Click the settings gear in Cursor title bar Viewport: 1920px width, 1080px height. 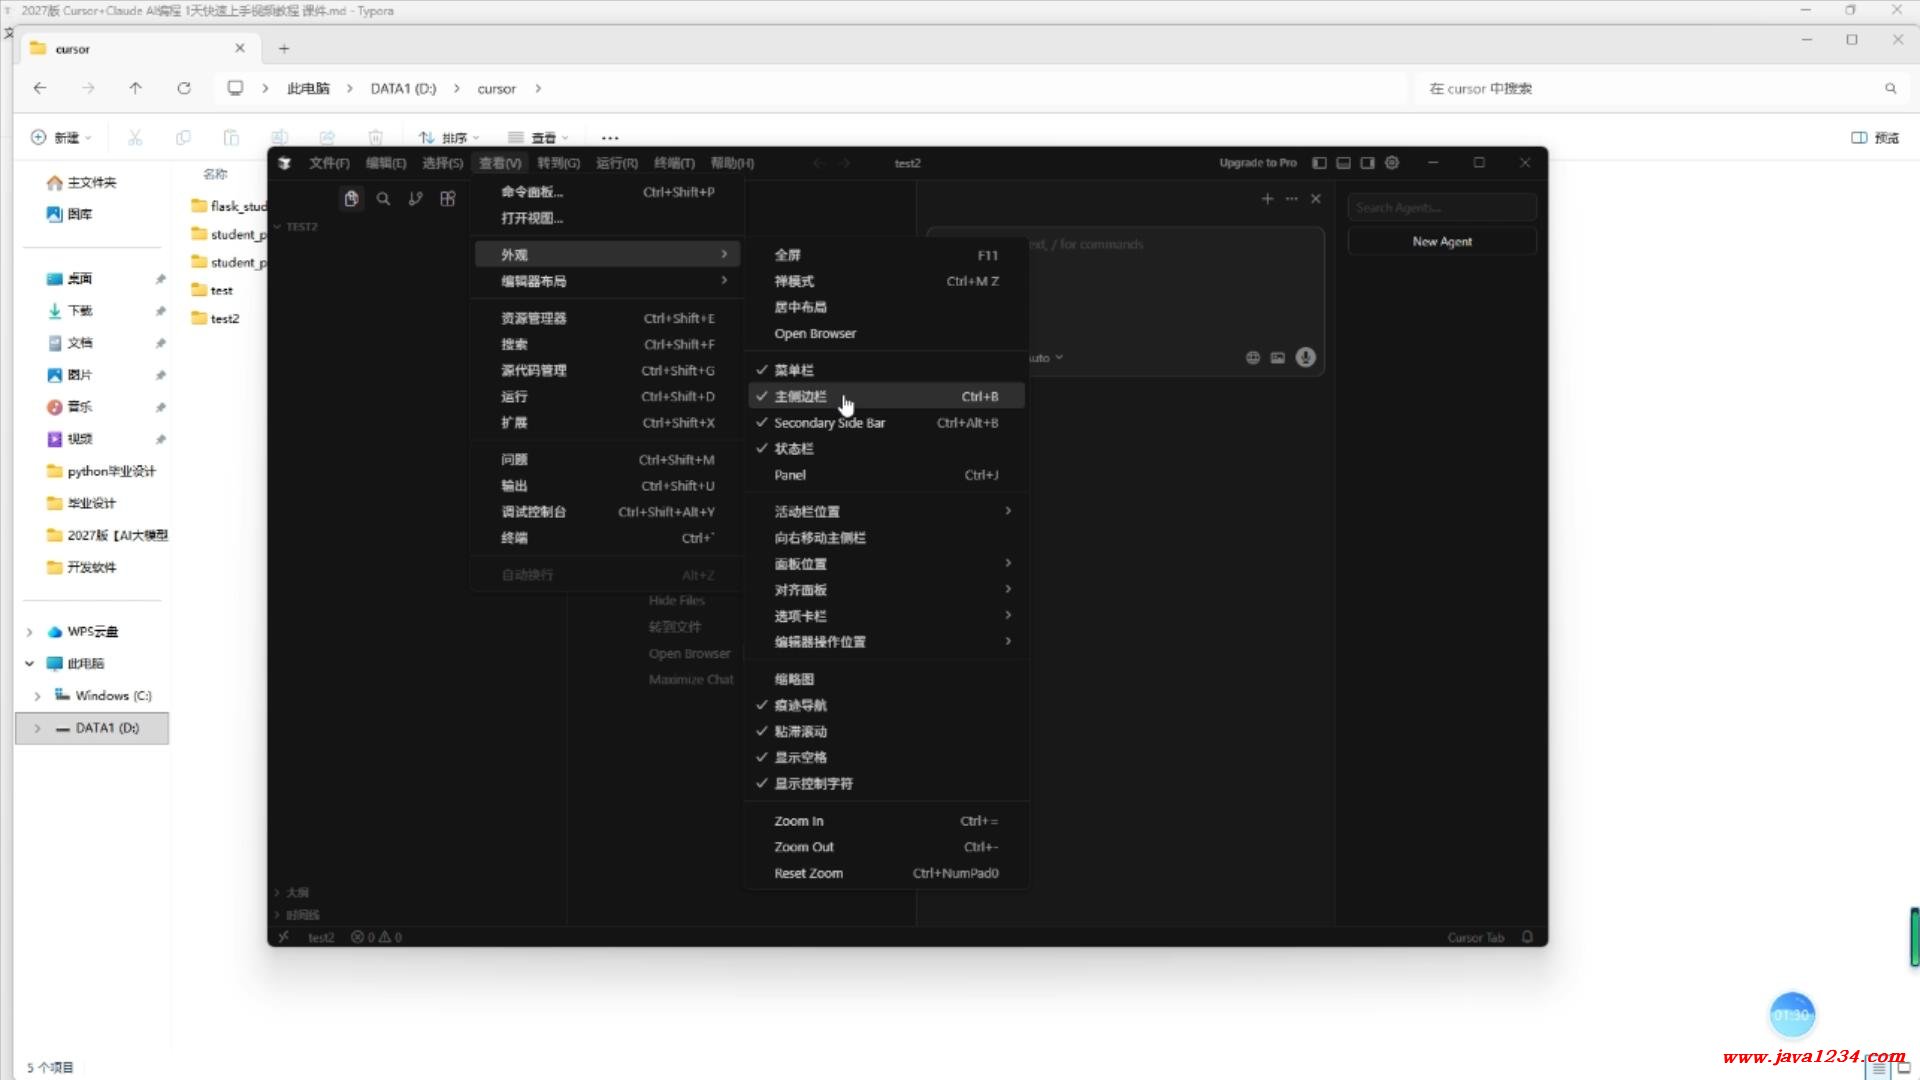pos(1392,163)
